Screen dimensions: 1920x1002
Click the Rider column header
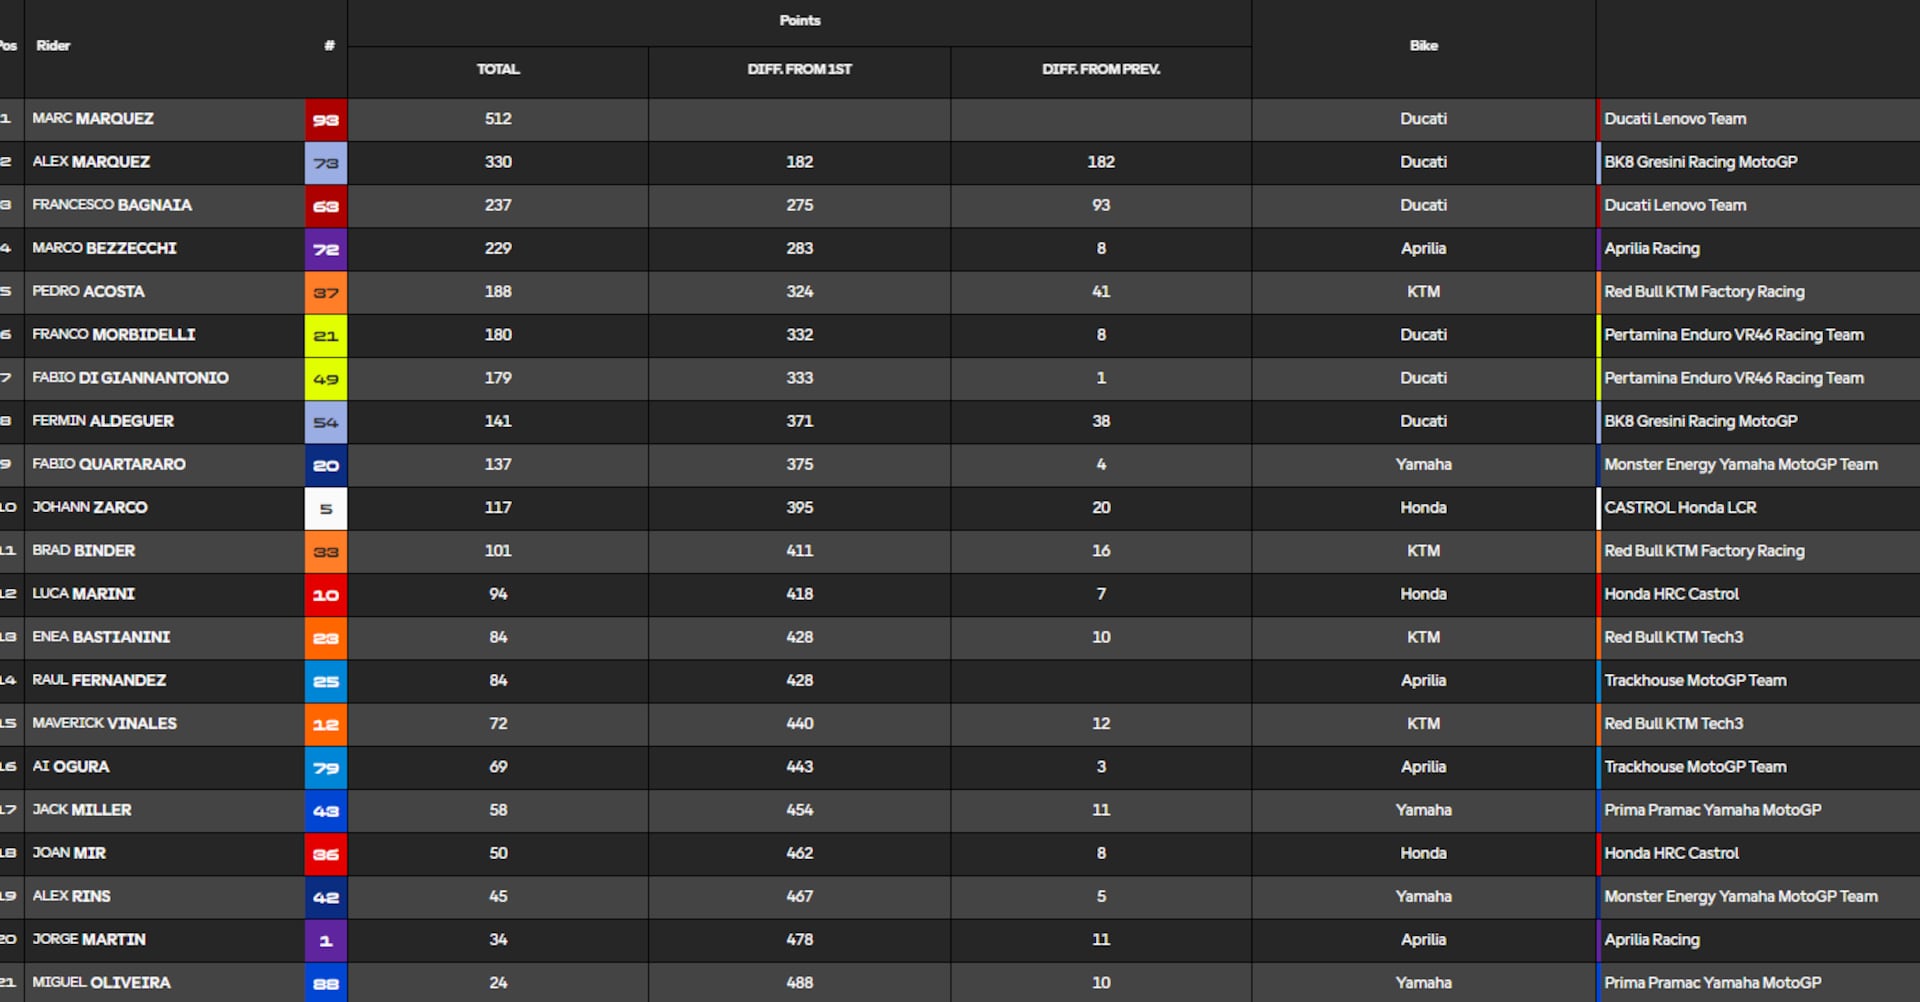[53, 45]
